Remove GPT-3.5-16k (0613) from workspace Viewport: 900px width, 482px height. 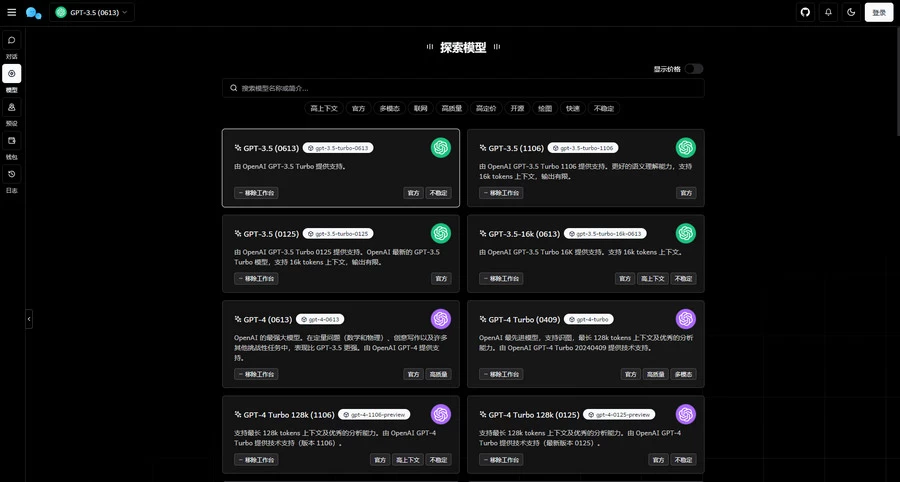(501, 278)
